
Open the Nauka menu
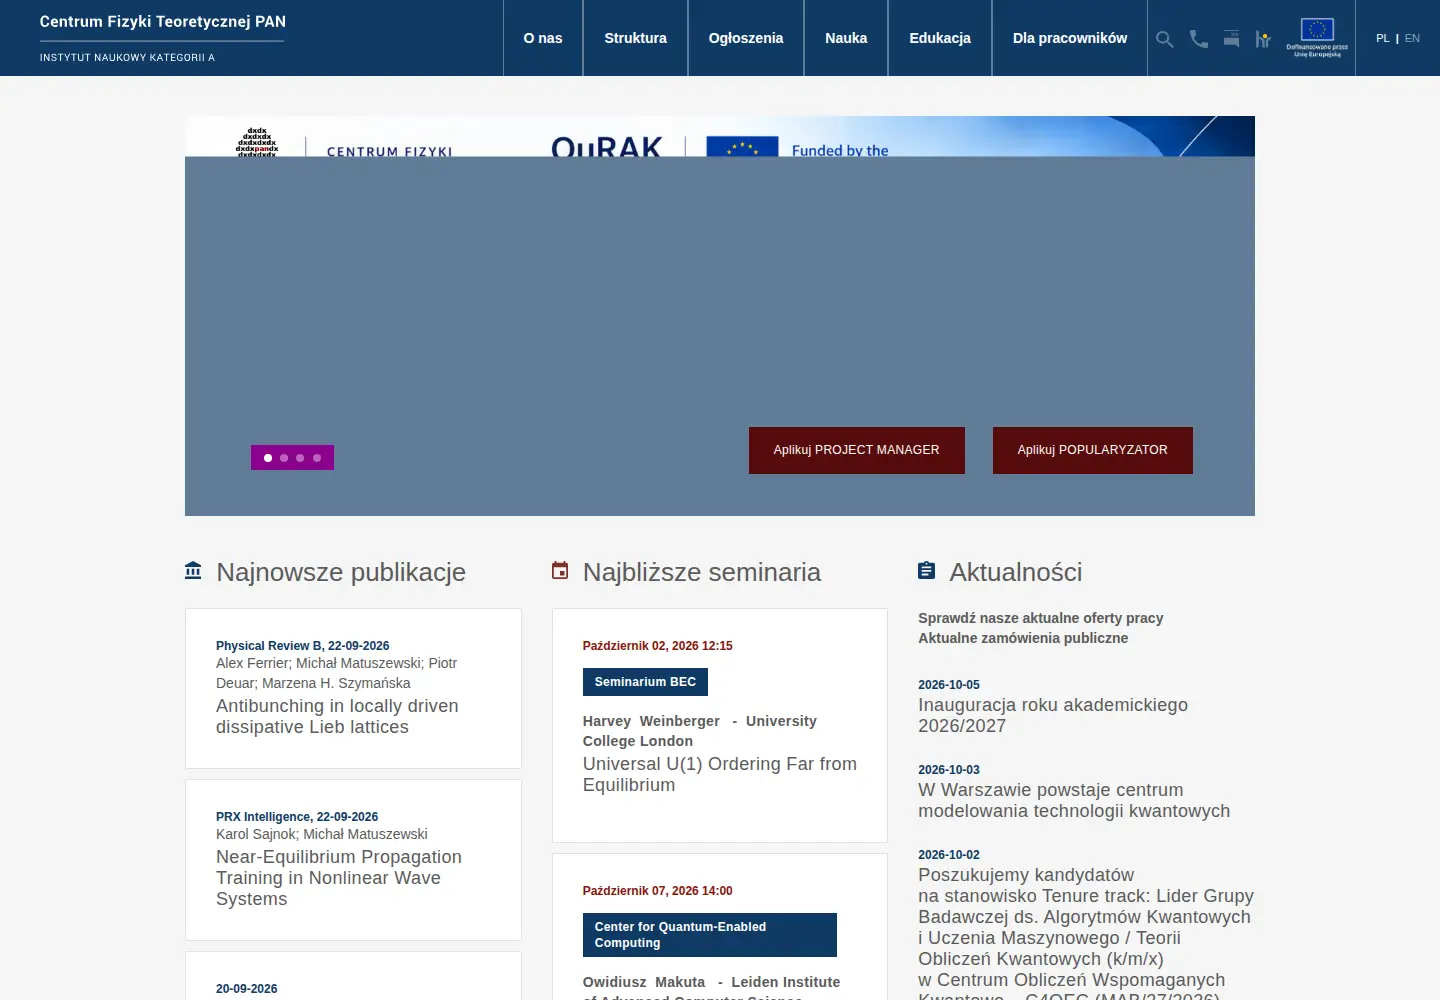click(x=846, y=38)
